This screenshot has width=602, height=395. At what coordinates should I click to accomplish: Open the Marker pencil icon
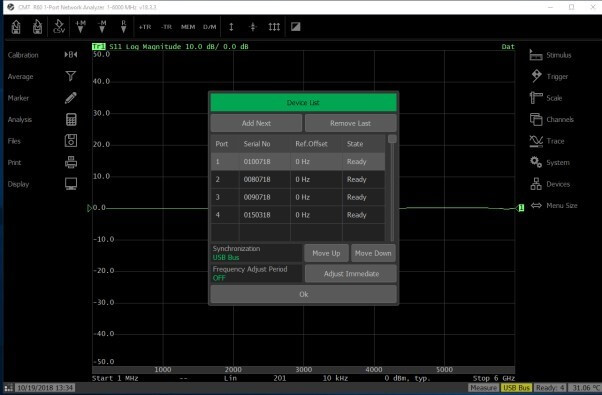[71, 98]
